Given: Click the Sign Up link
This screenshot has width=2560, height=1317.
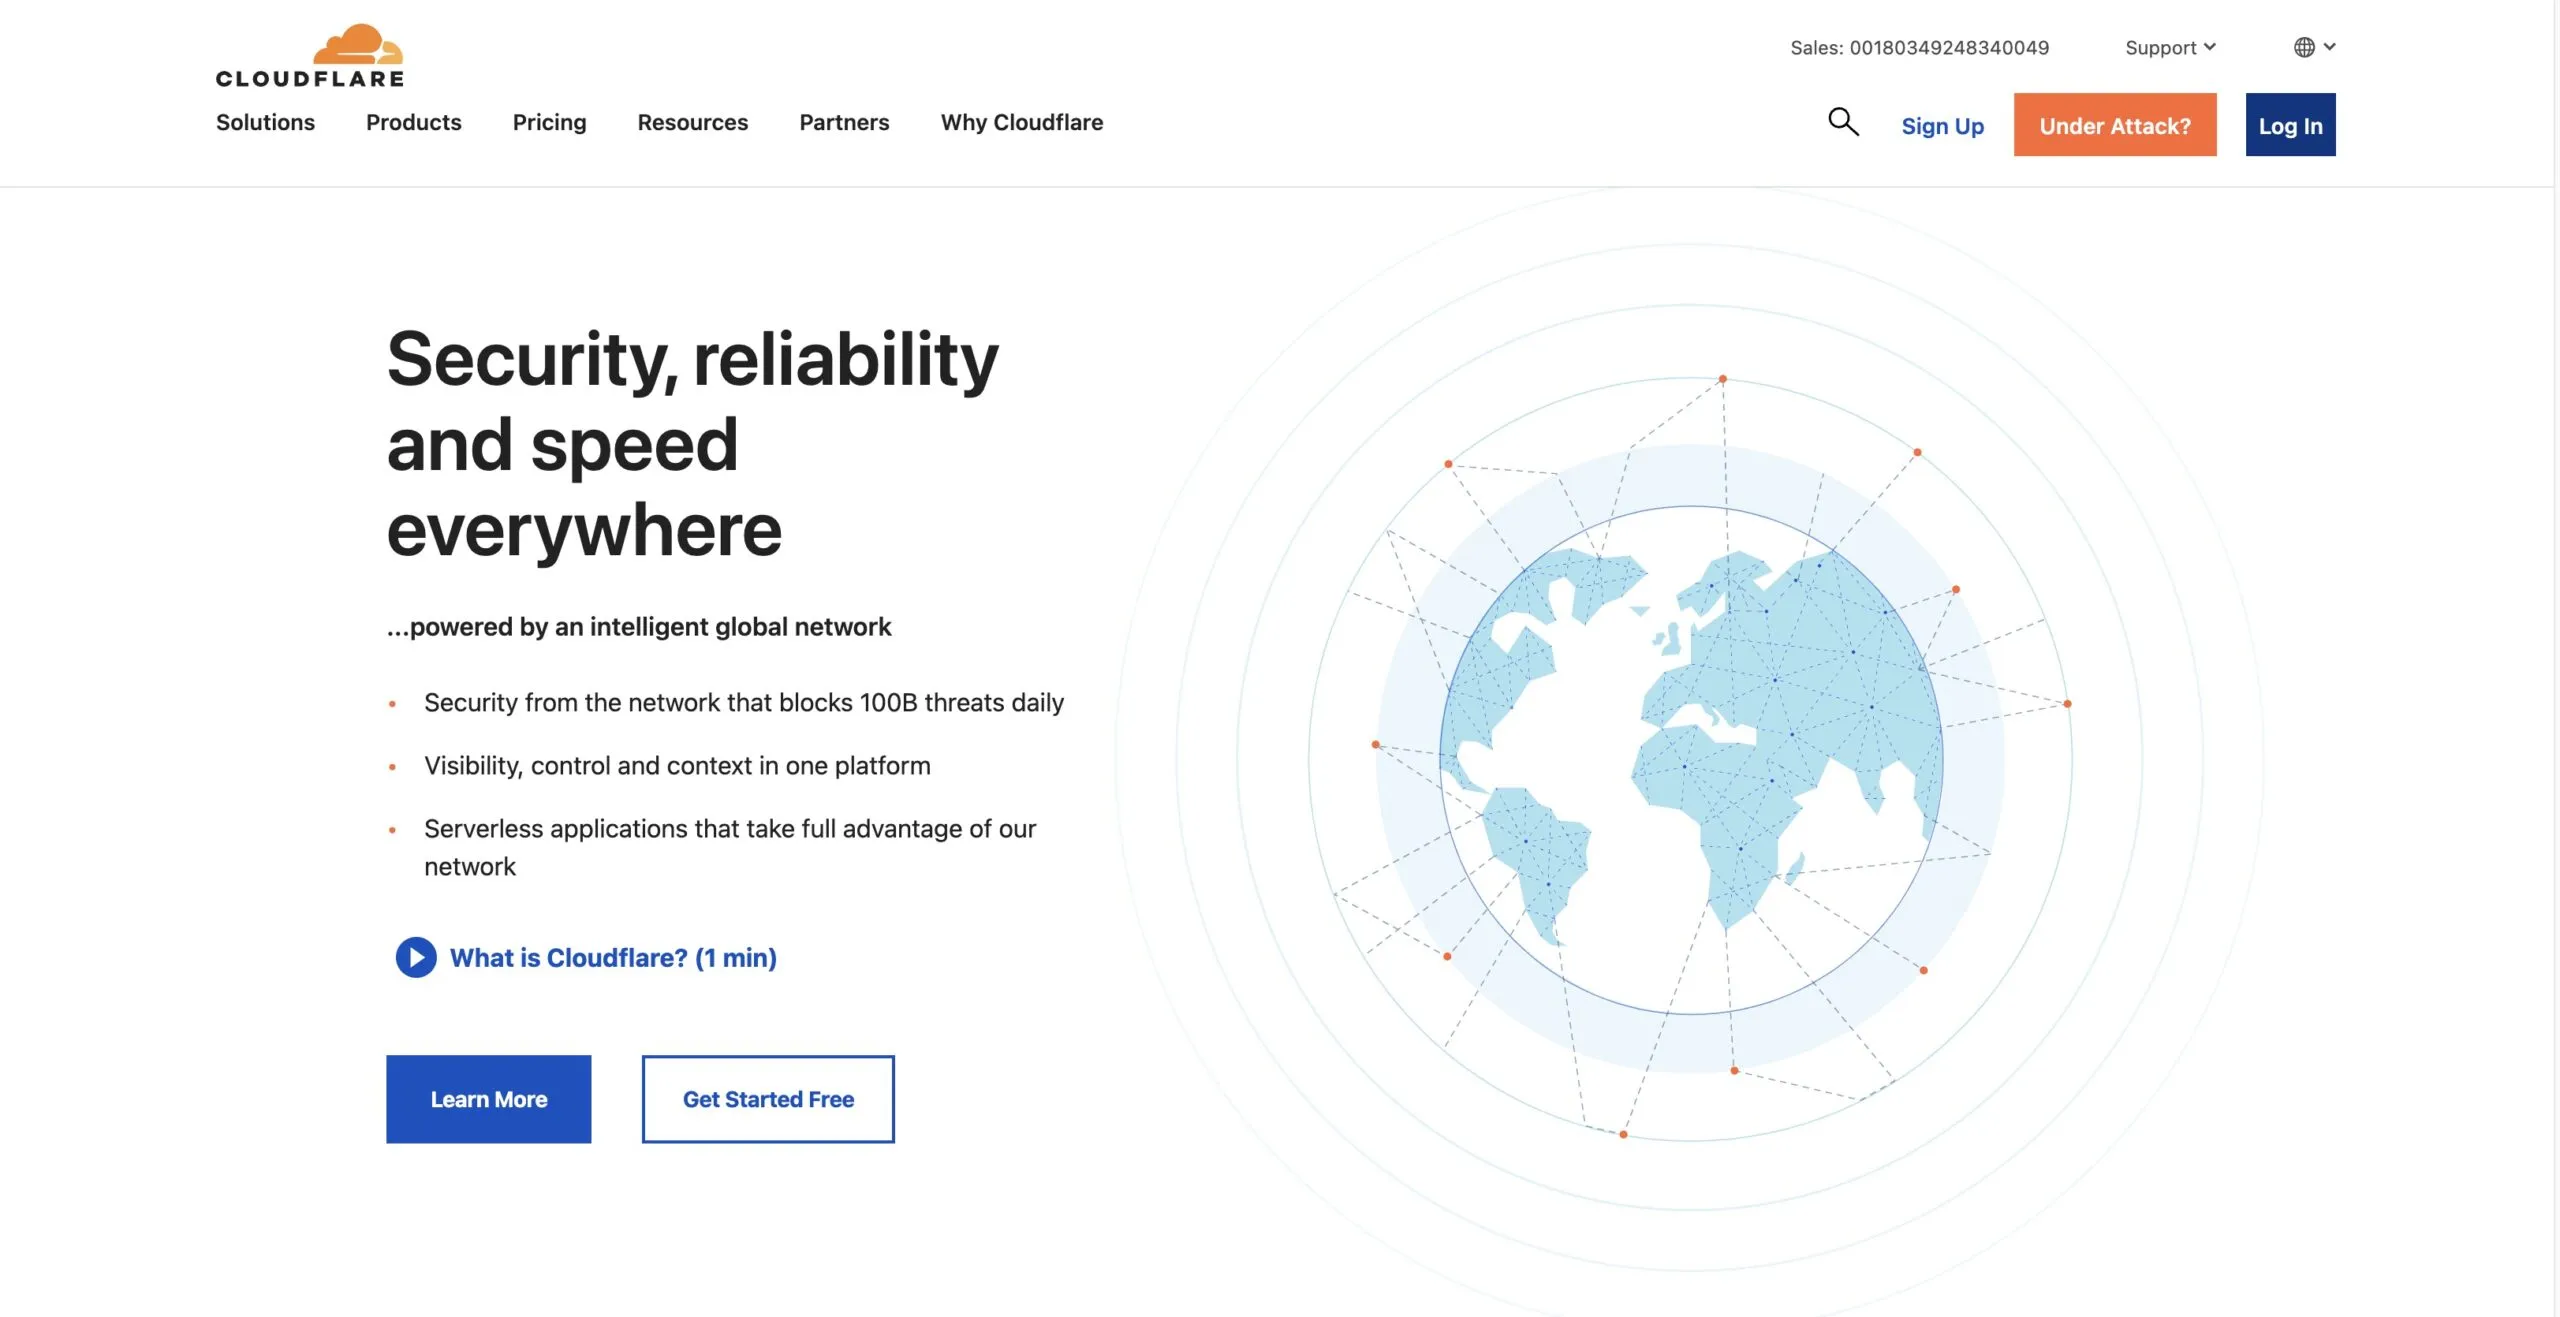Looking at the screenshot, I should tap(1942, 126).
